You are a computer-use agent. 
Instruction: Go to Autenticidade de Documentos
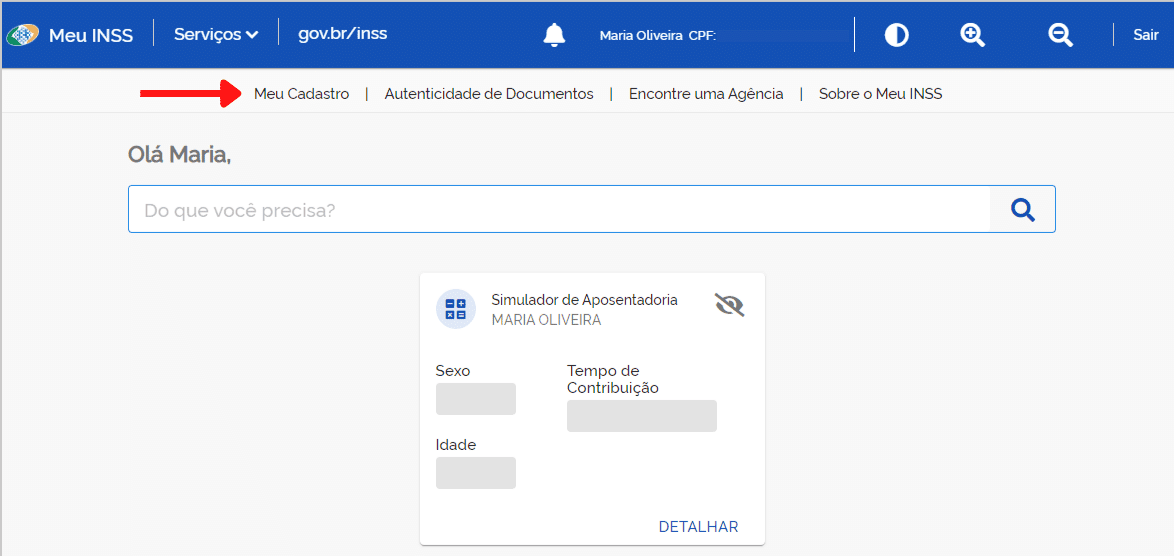pos(489,94)
